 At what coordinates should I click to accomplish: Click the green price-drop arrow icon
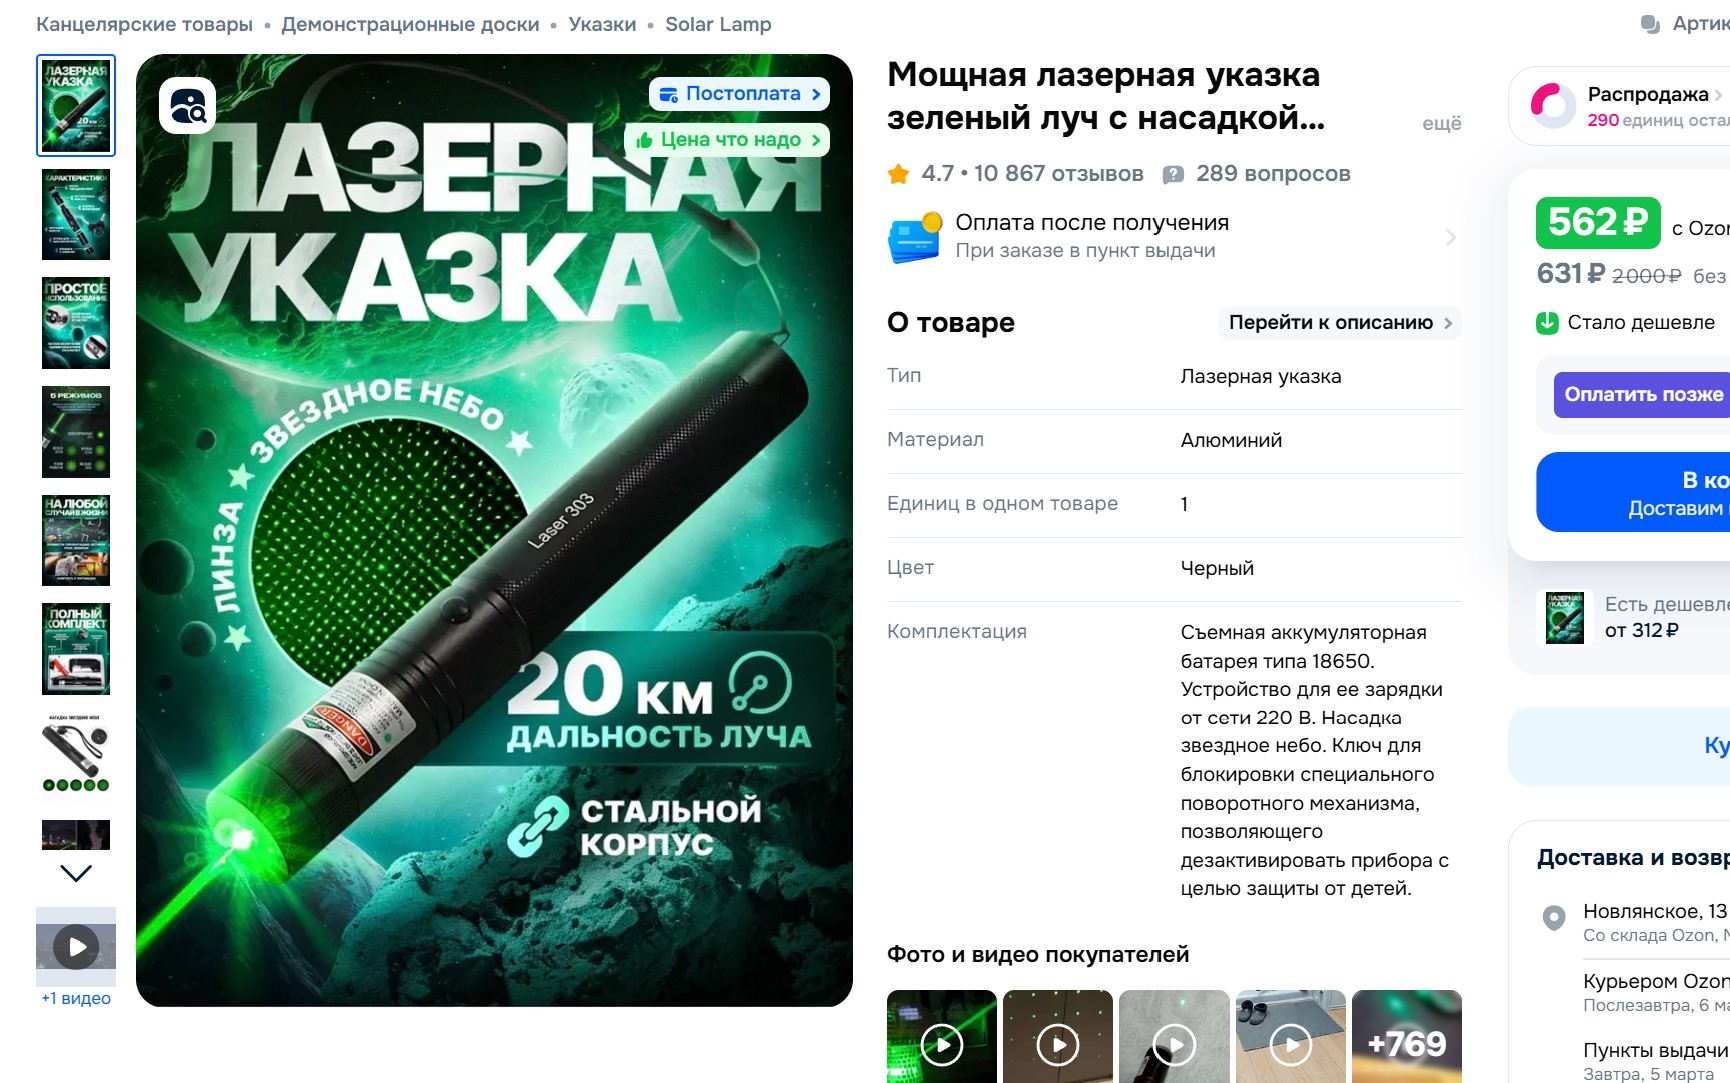tap(1547, 322)
